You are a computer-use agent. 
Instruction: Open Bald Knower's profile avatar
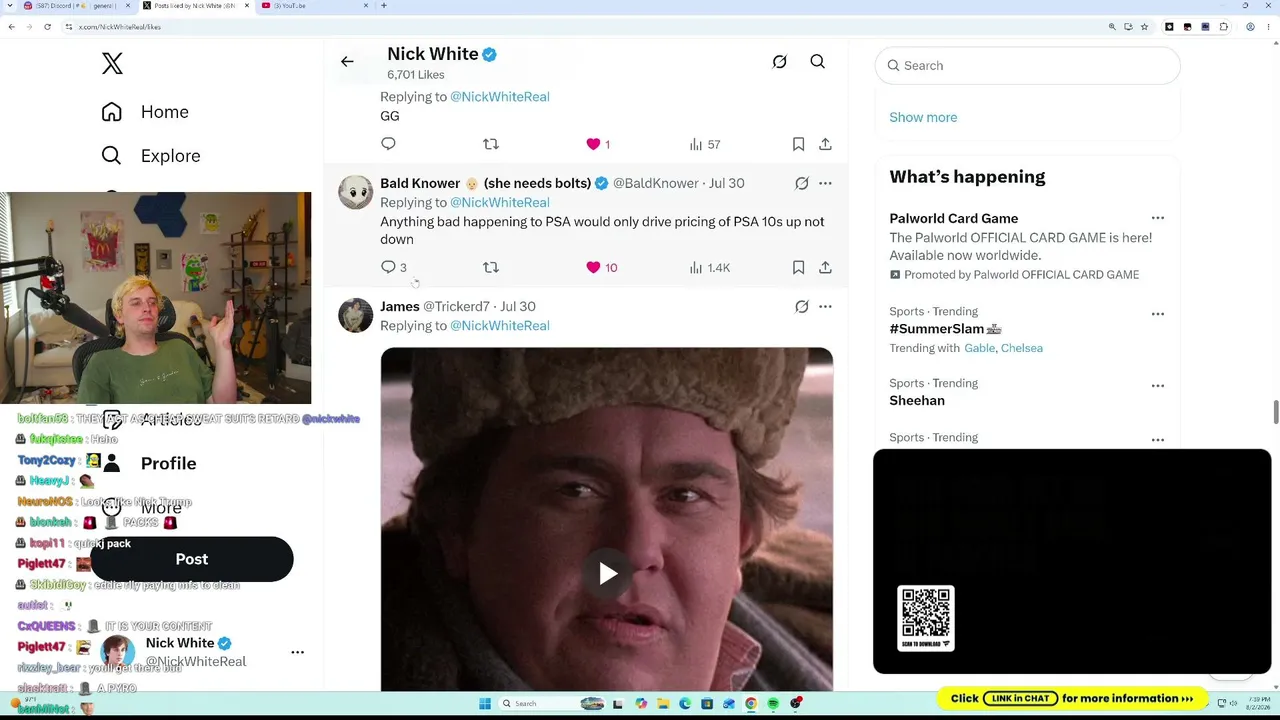(355, 191)
